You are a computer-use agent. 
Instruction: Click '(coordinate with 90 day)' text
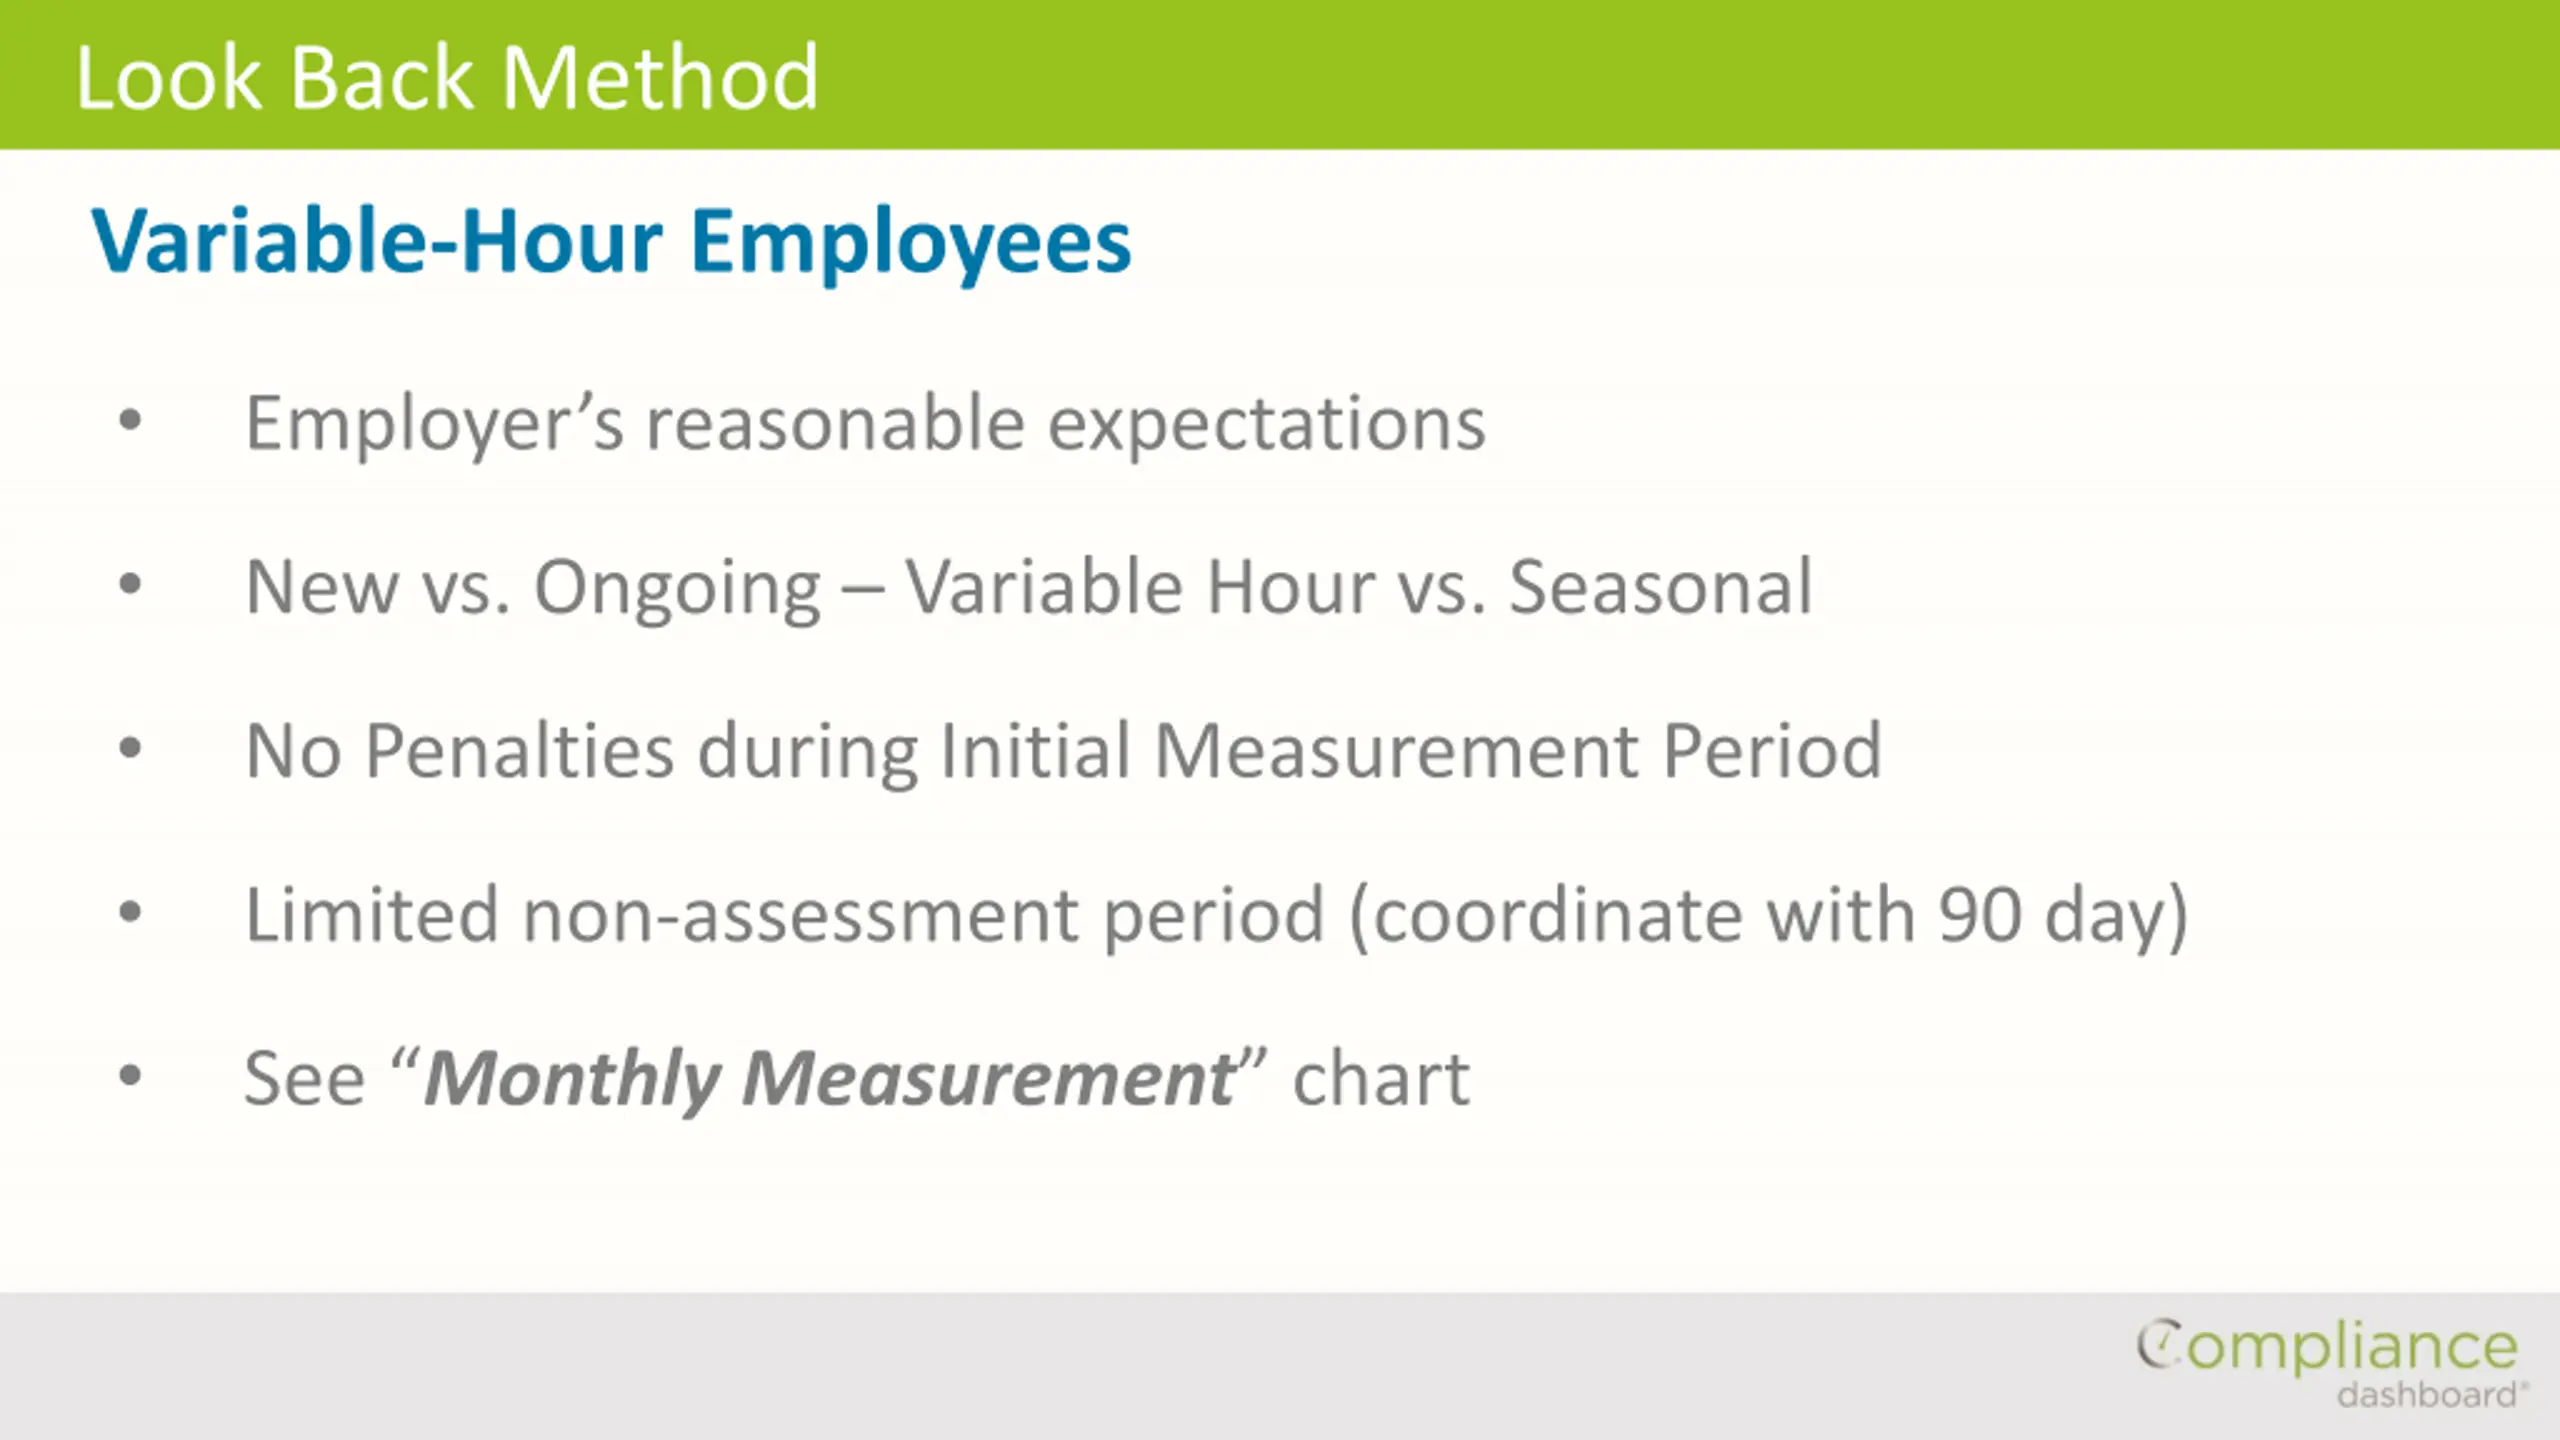[x=1769, y=918]
